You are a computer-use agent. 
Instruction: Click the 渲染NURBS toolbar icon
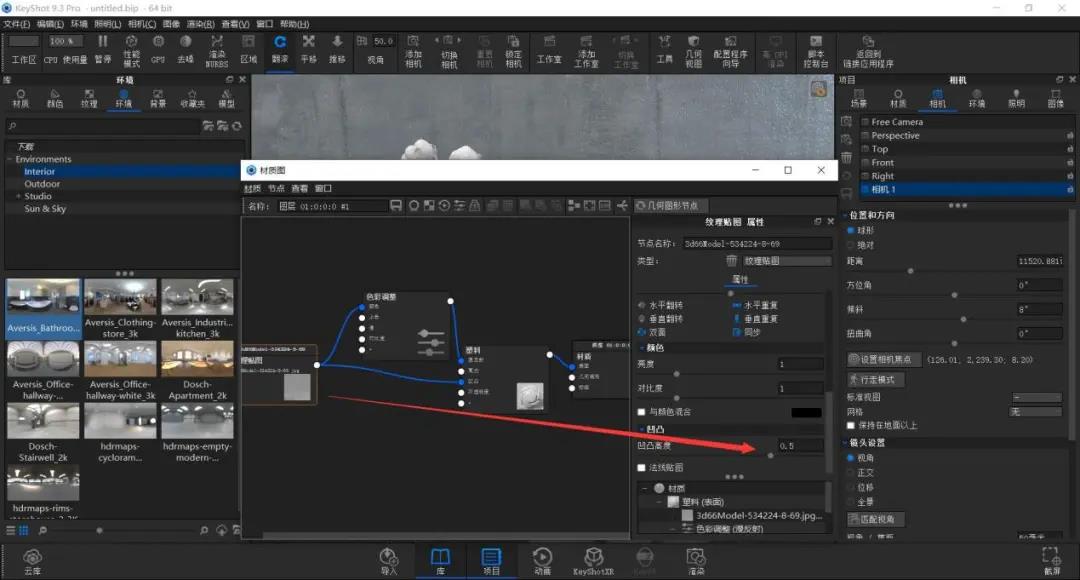click(x=217, y=42)
